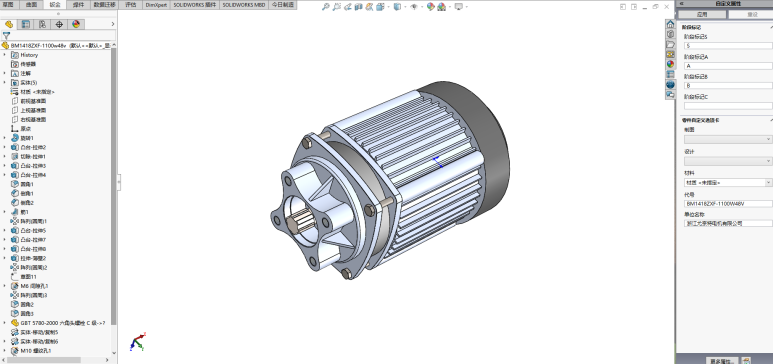Switch to the SOLIDWORKS MBD tab
773x364 pixels.
[244, 4]
